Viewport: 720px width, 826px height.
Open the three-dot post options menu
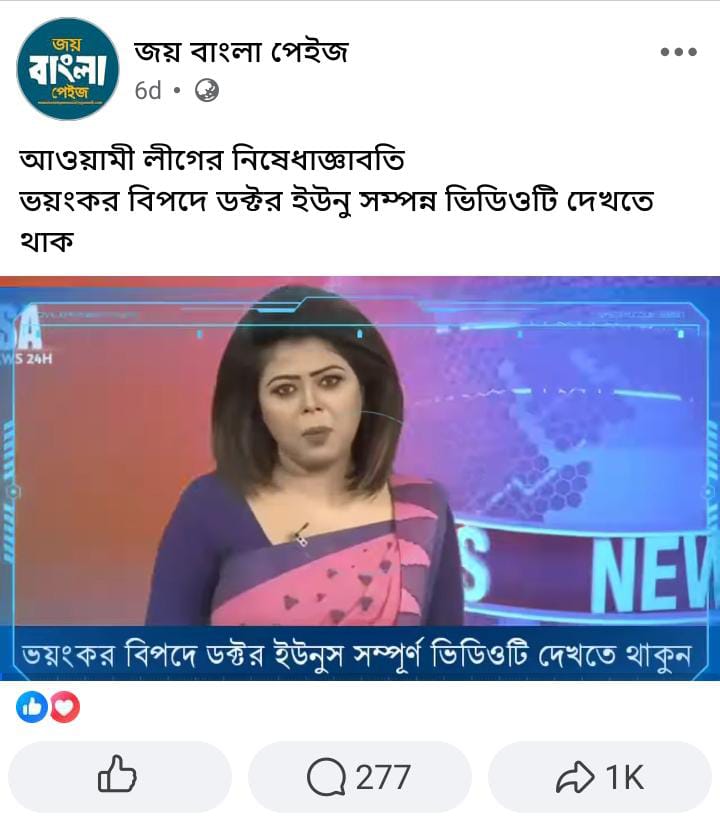point(678,52)
